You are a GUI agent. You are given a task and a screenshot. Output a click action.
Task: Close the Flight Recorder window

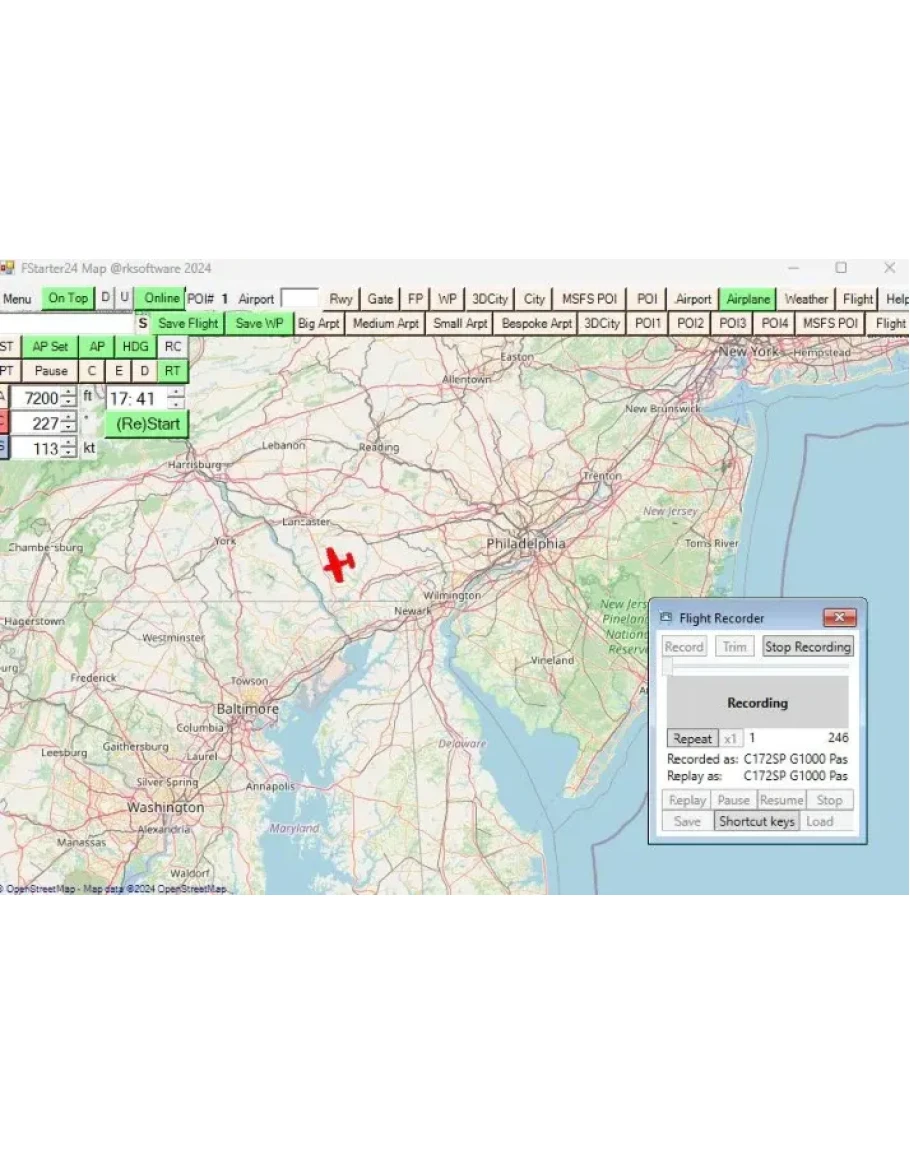point(838,618)
